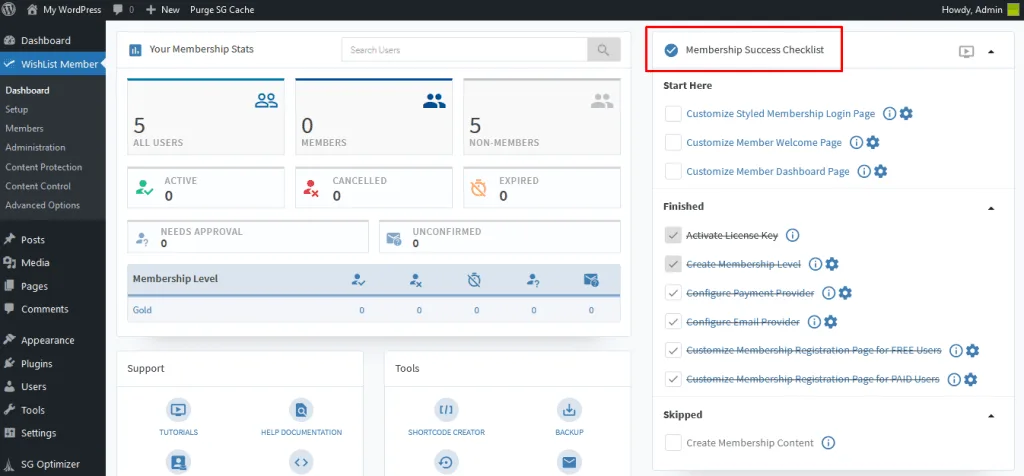Open the Help Documentation icon
Viewport: 1024px width, 476px height.
(x=301, y=410)
